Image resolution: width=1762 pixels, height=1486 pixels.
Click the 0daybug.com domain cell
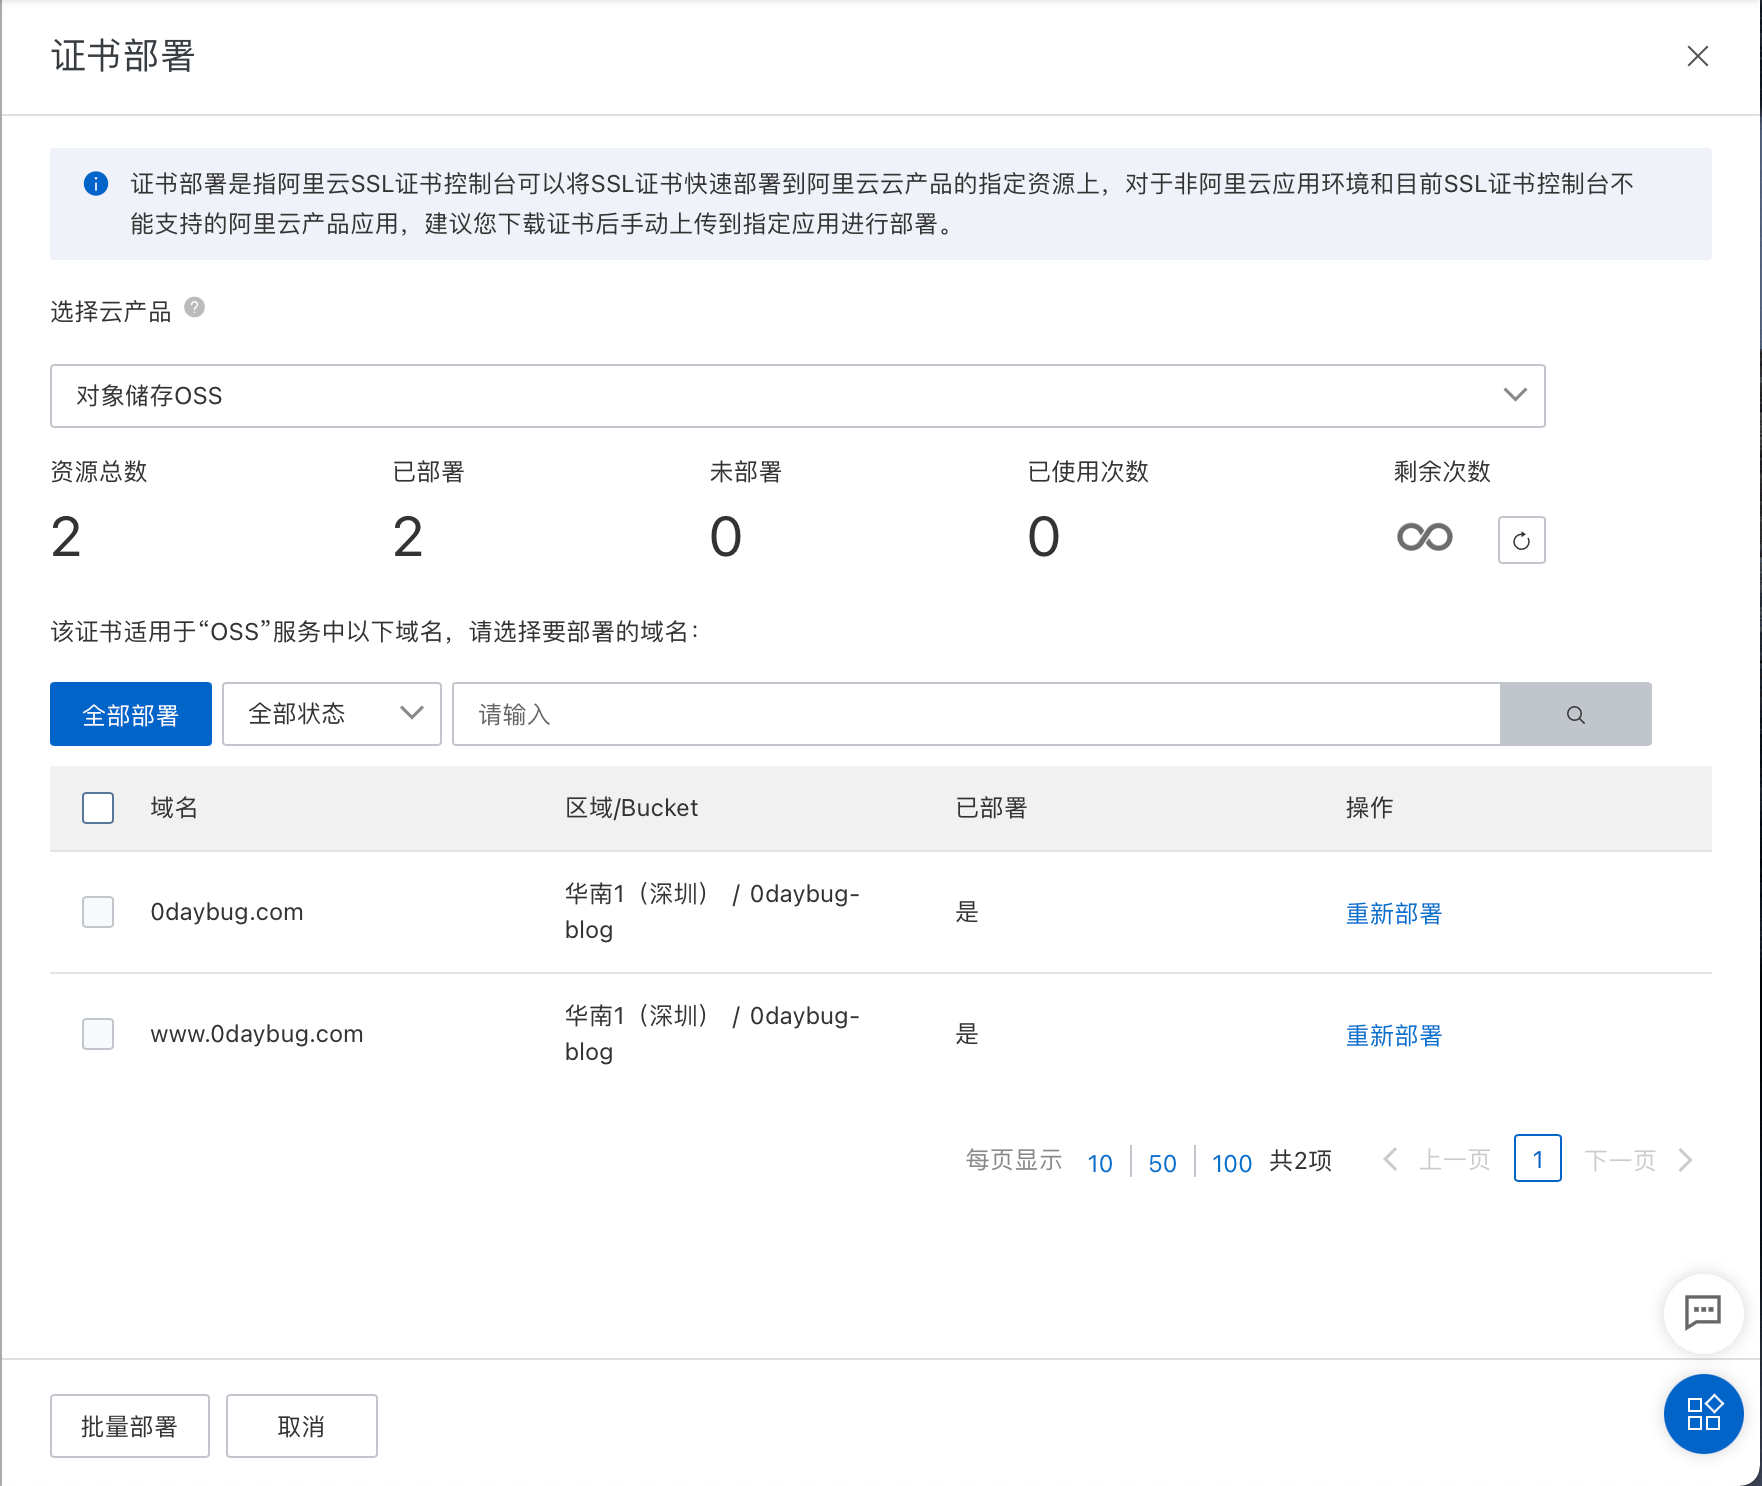coord(227,912)
